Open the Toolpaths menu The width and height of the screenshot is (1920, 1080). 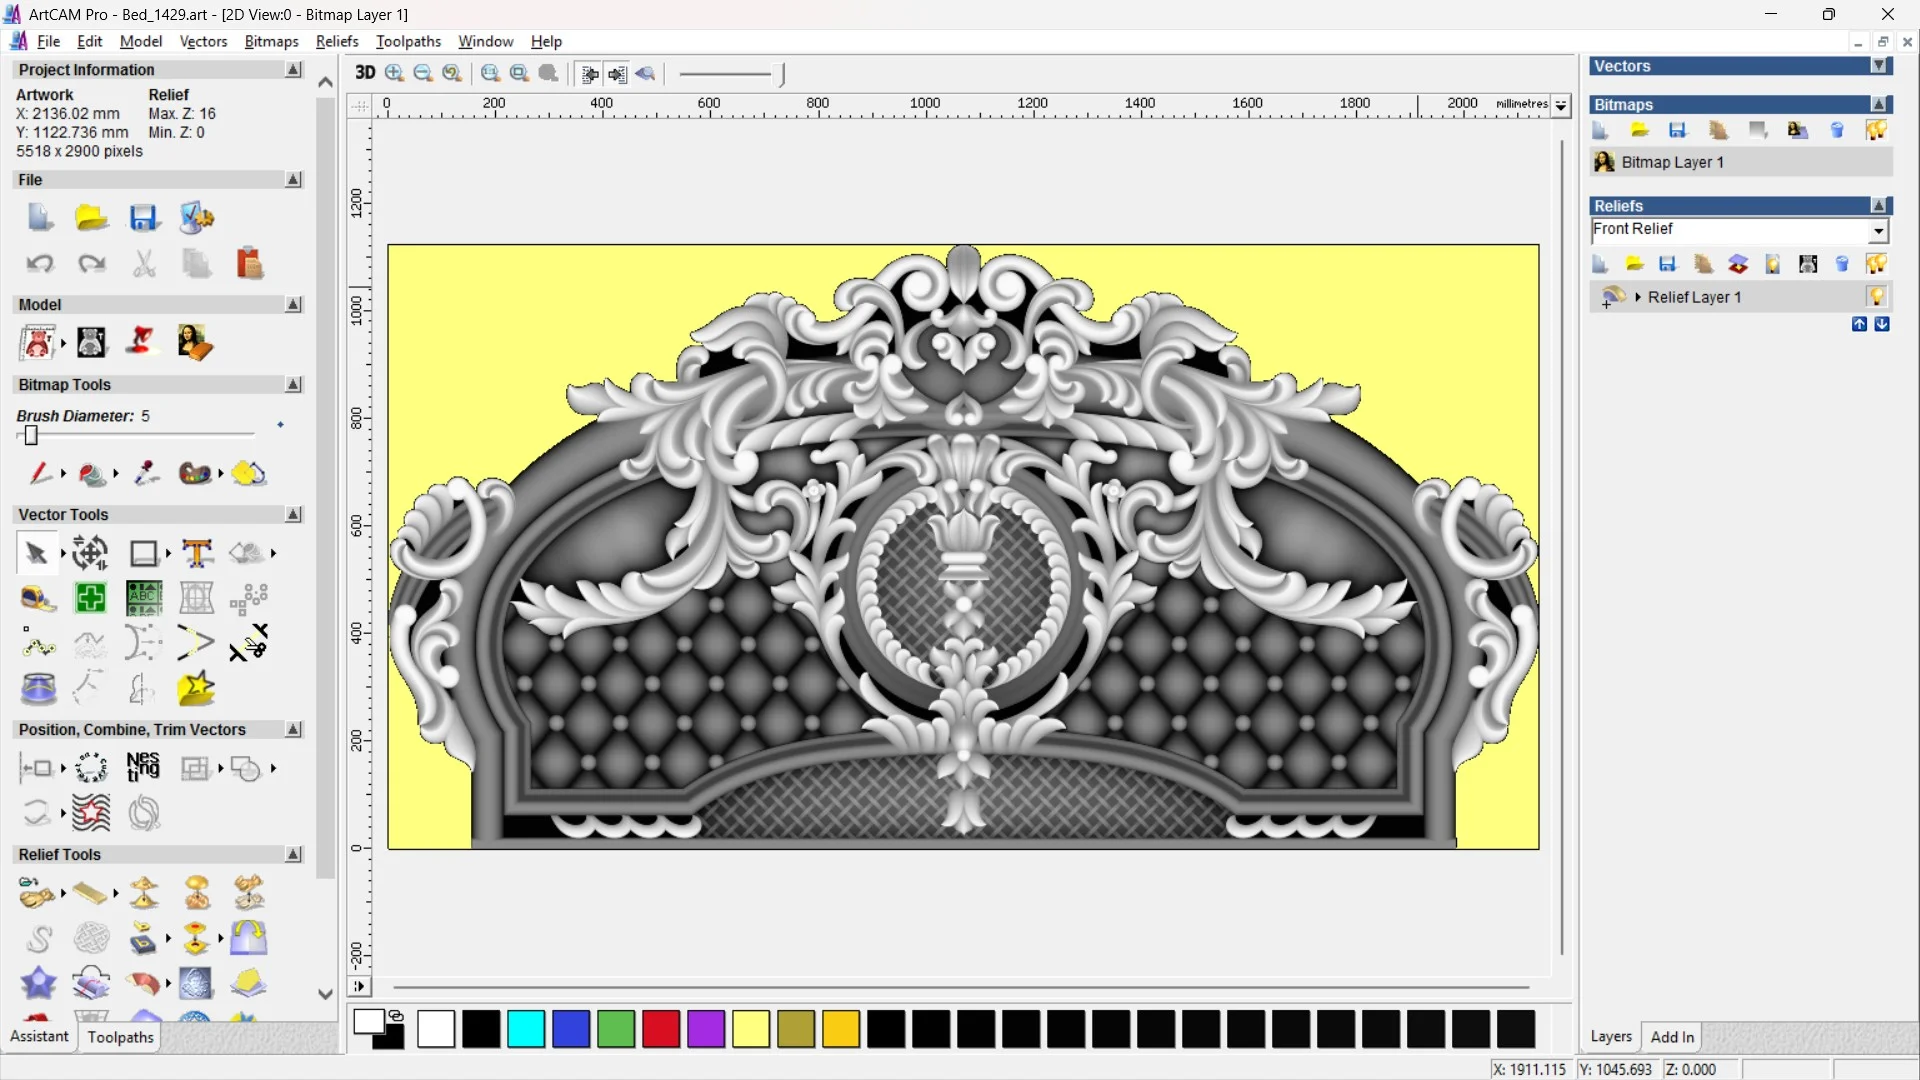(x=408, y=41)
